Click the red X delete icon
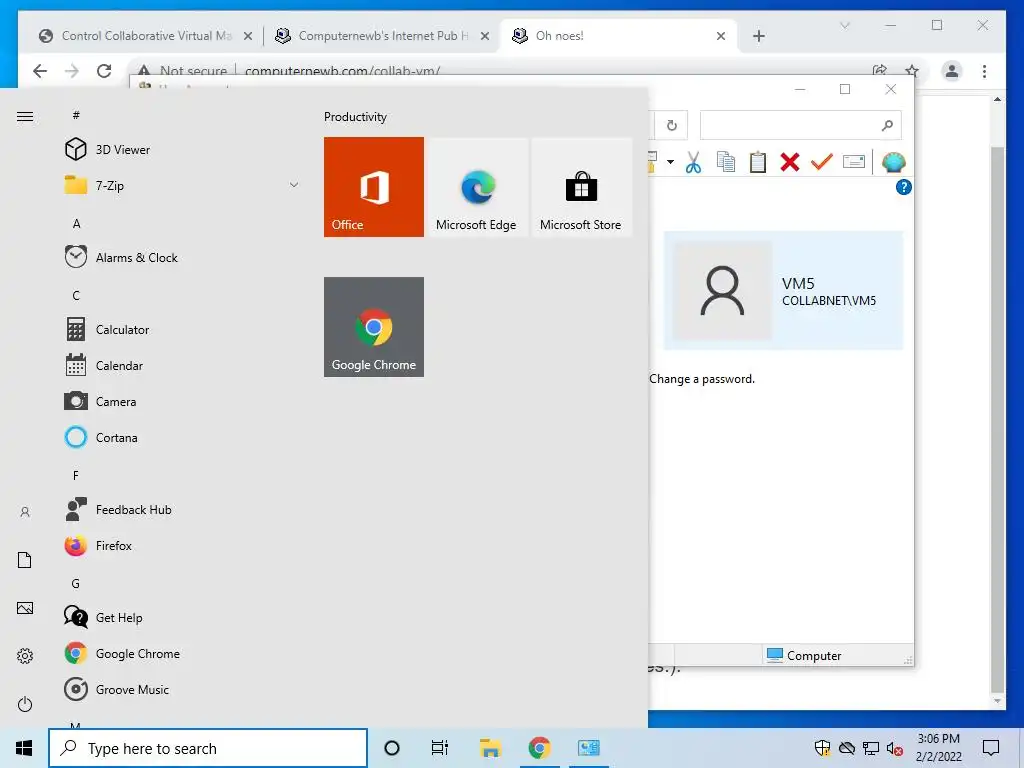This screenshot has height=768, width=1024. tap(790, 162)
